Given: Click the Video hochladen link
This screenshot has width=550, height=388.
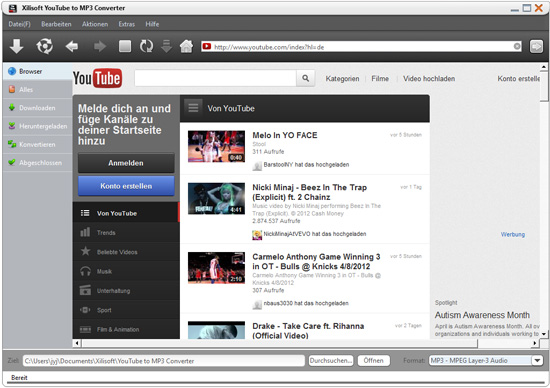Looking at the screenshot, I should [x=429, y=79].
